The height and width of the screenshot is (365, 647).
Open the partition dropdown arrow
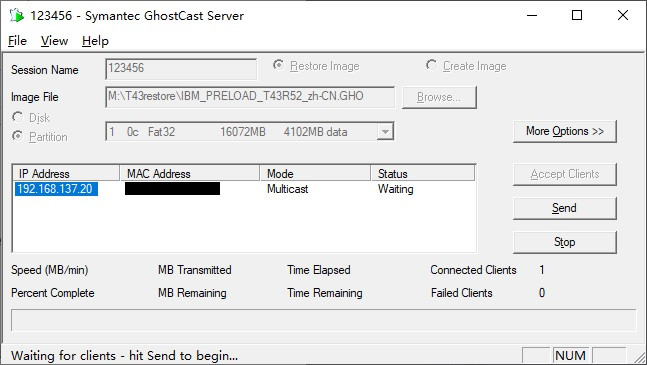(385, 132)
